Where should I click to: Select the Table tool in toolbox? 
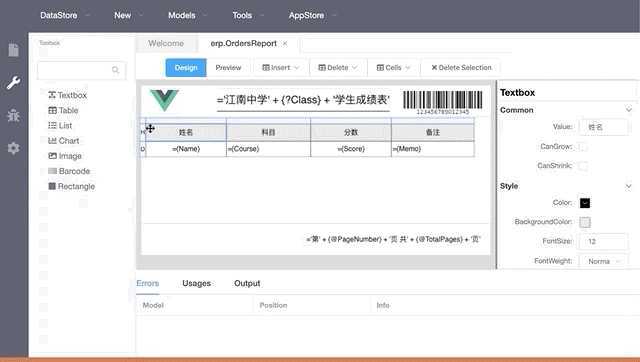point(63,110)
